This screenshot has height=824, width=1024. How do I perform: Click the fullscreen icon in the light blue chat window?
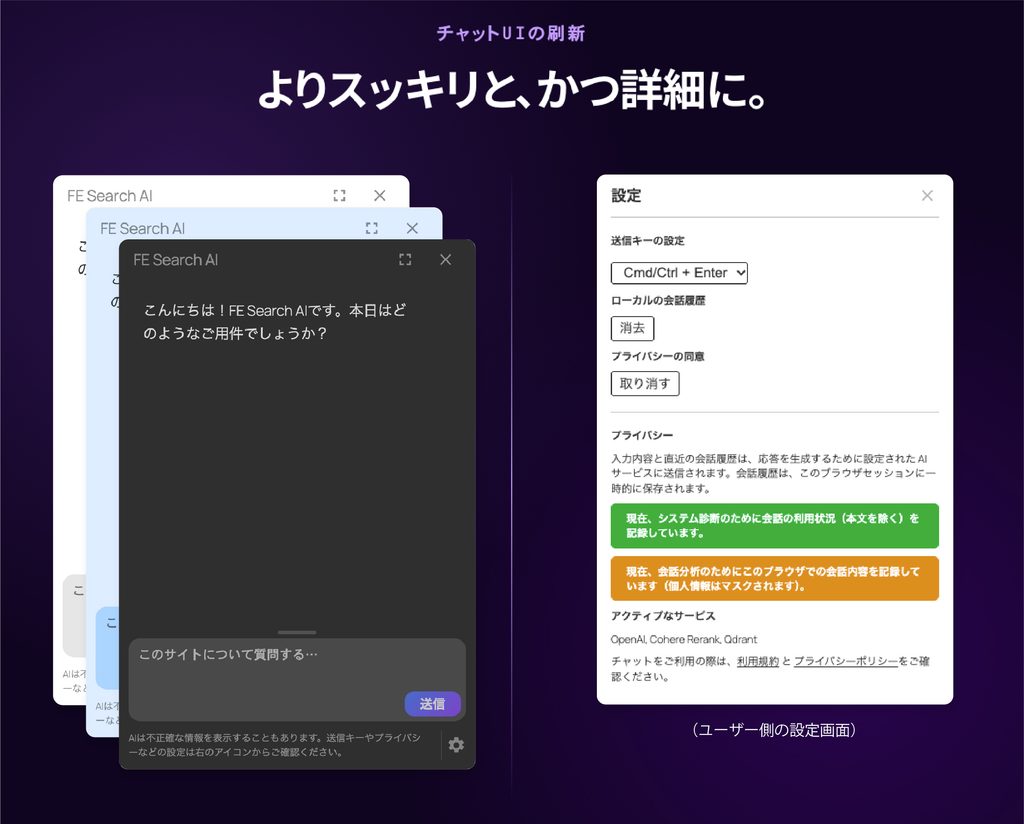(x=372, y=228)
